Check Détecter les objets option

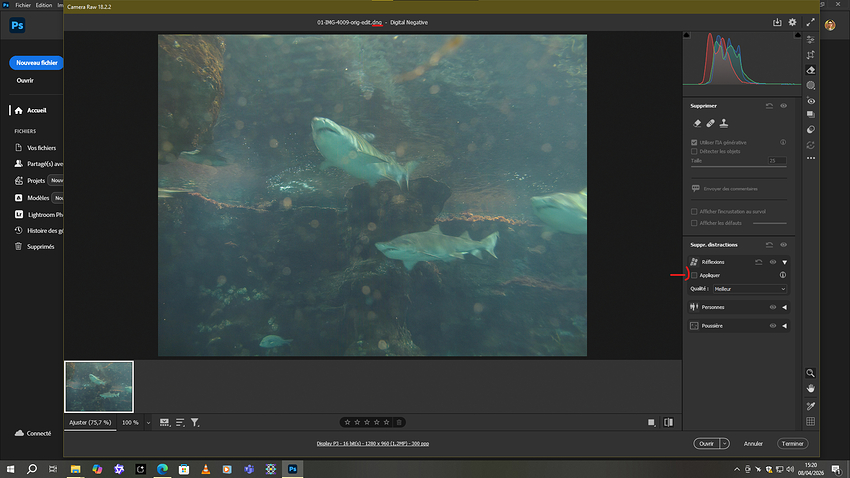pos(695,151)
